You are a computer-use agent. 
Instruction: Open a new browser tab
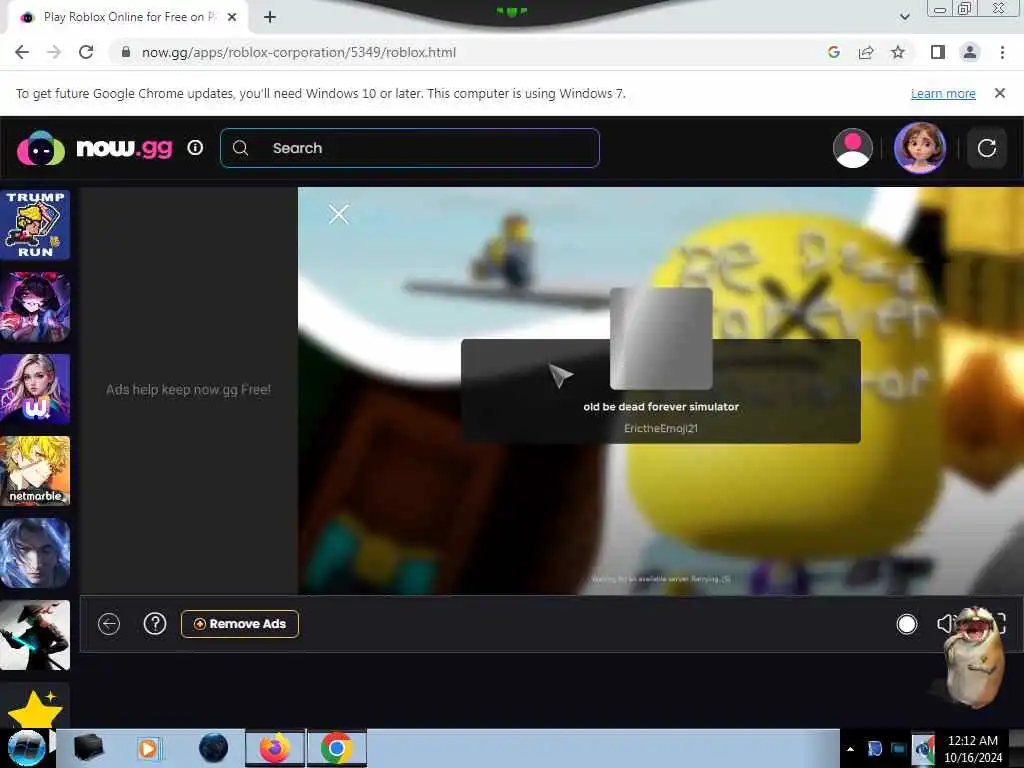(x=270, y=17)
